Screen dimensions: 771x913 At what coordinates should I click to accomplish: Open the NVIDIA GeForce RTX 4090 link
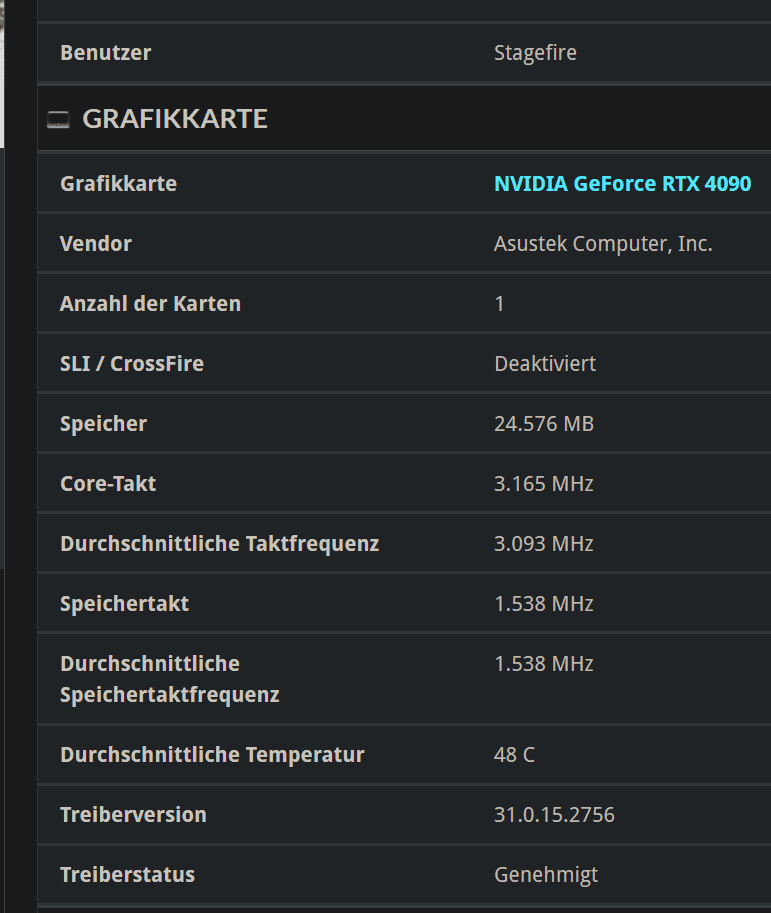point(622,184)
